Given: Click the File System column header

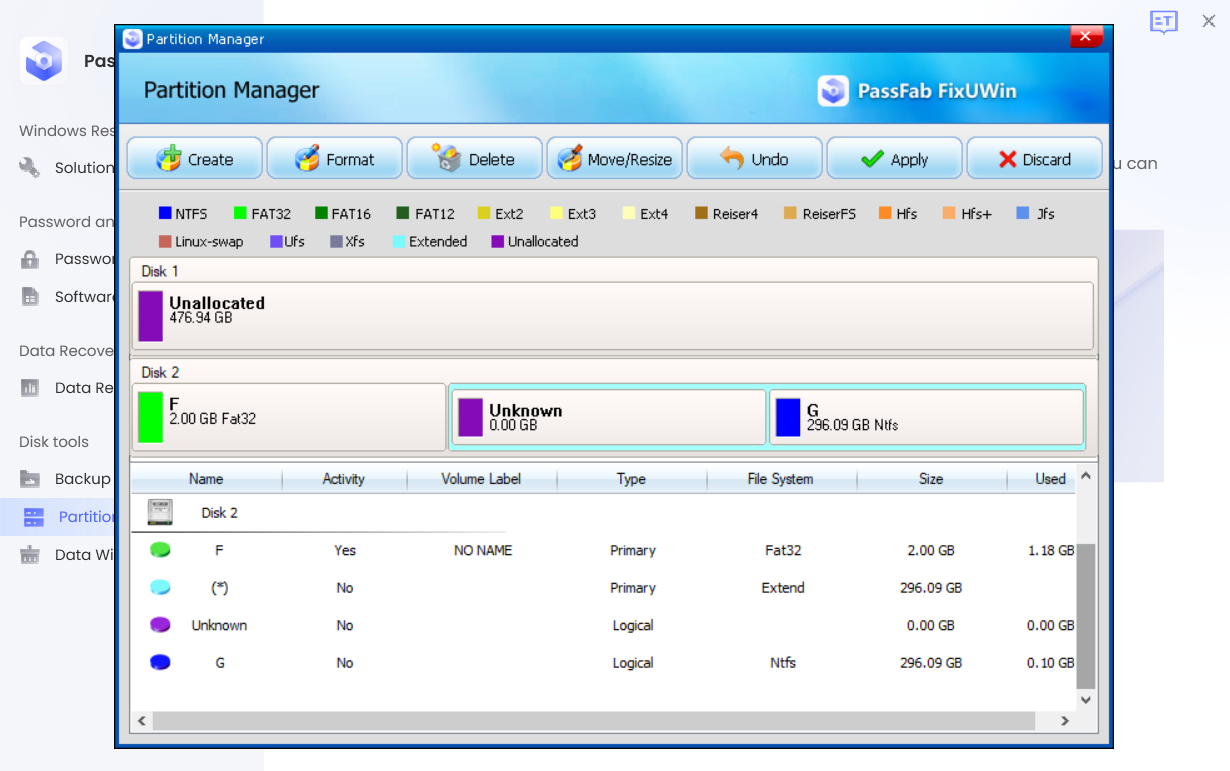Looking at the screenshot, I should [781, 479].
